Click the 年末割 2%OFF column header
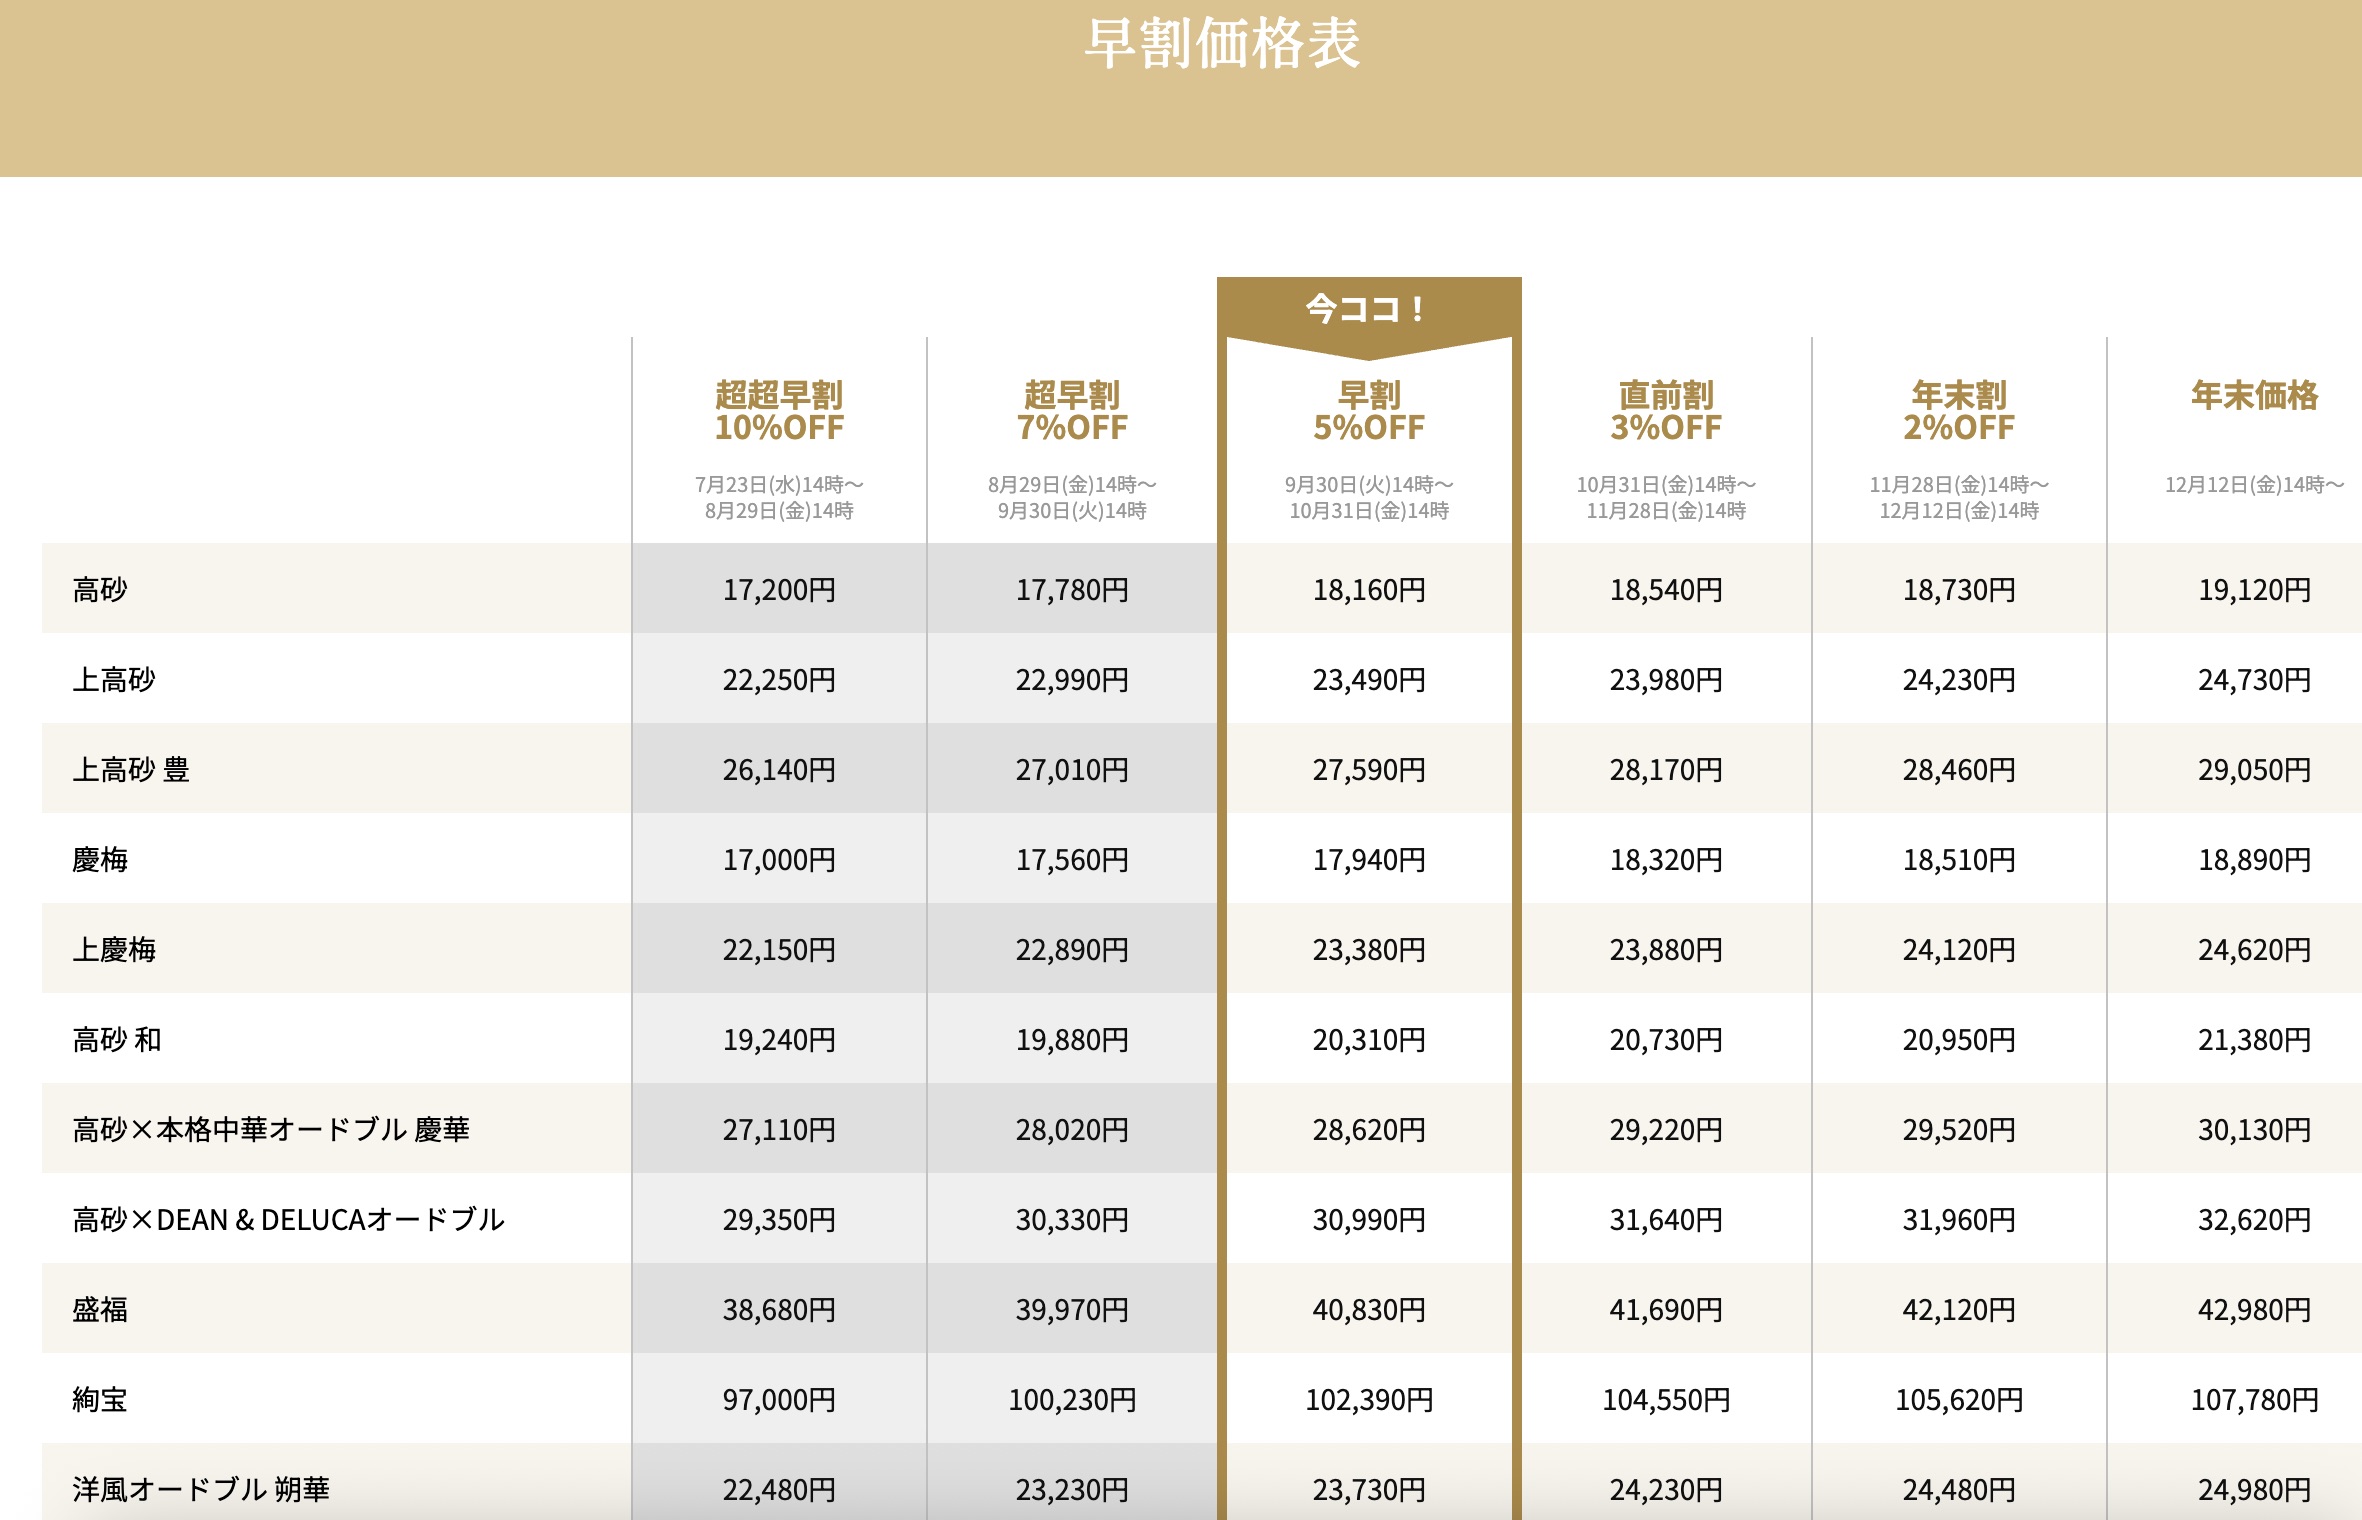2362x1520 pixels. (x=1958, y=411)
